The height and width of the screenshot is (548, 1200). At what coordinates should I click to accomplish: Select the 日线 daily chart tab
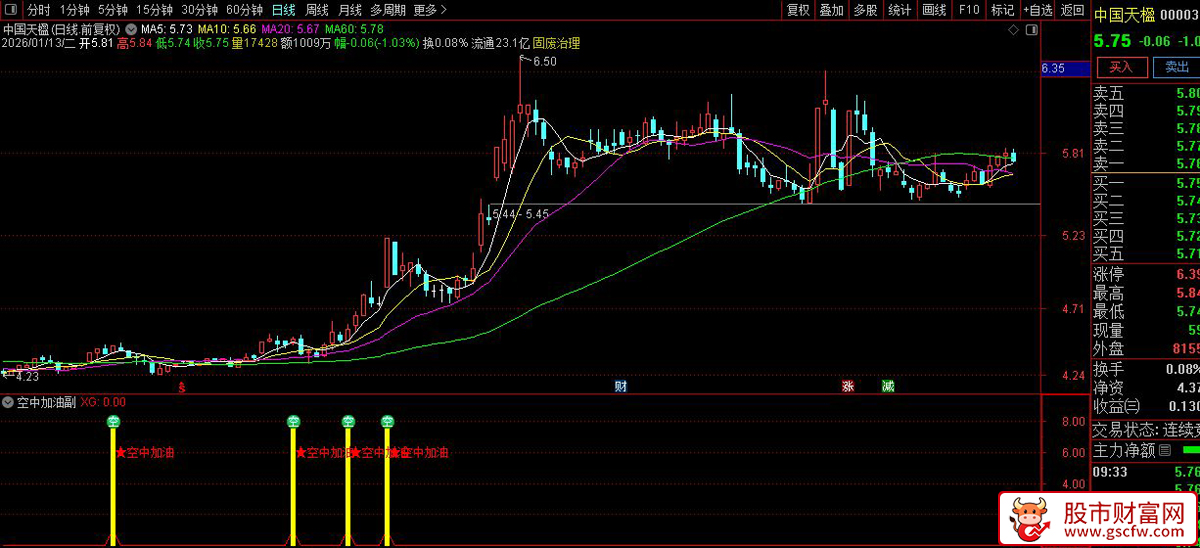[284, 10]
